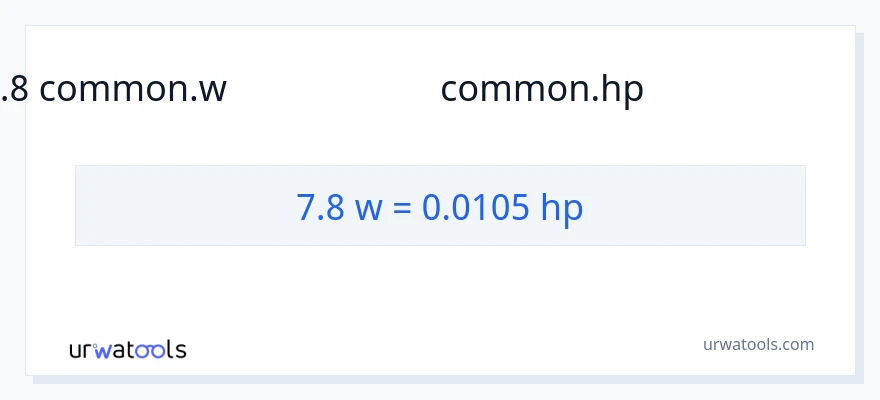Click the 'hp' suffix of the common.hp label
The height and width of the screenshot is (400, 880).
[622, 91]
